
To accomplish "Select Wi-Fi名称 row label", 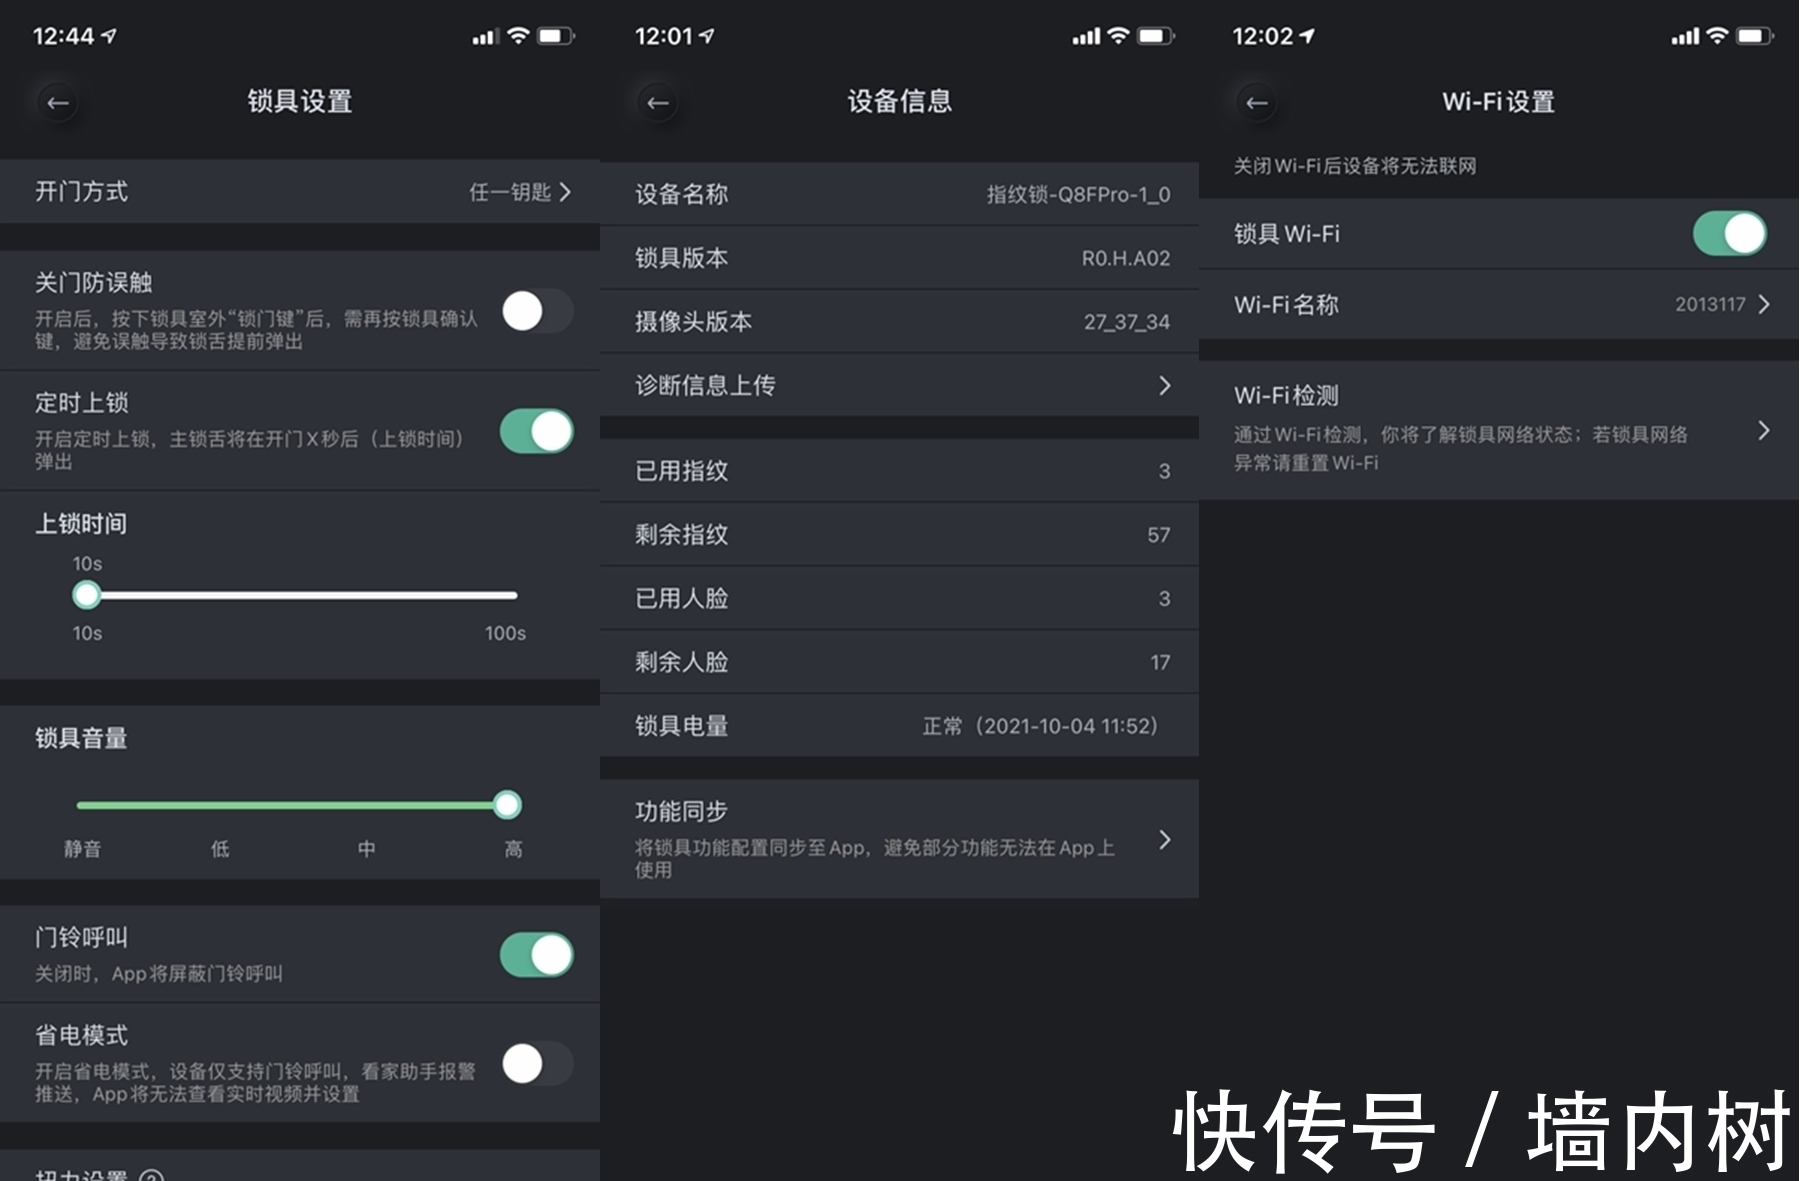I will [x=1286, y=304].
